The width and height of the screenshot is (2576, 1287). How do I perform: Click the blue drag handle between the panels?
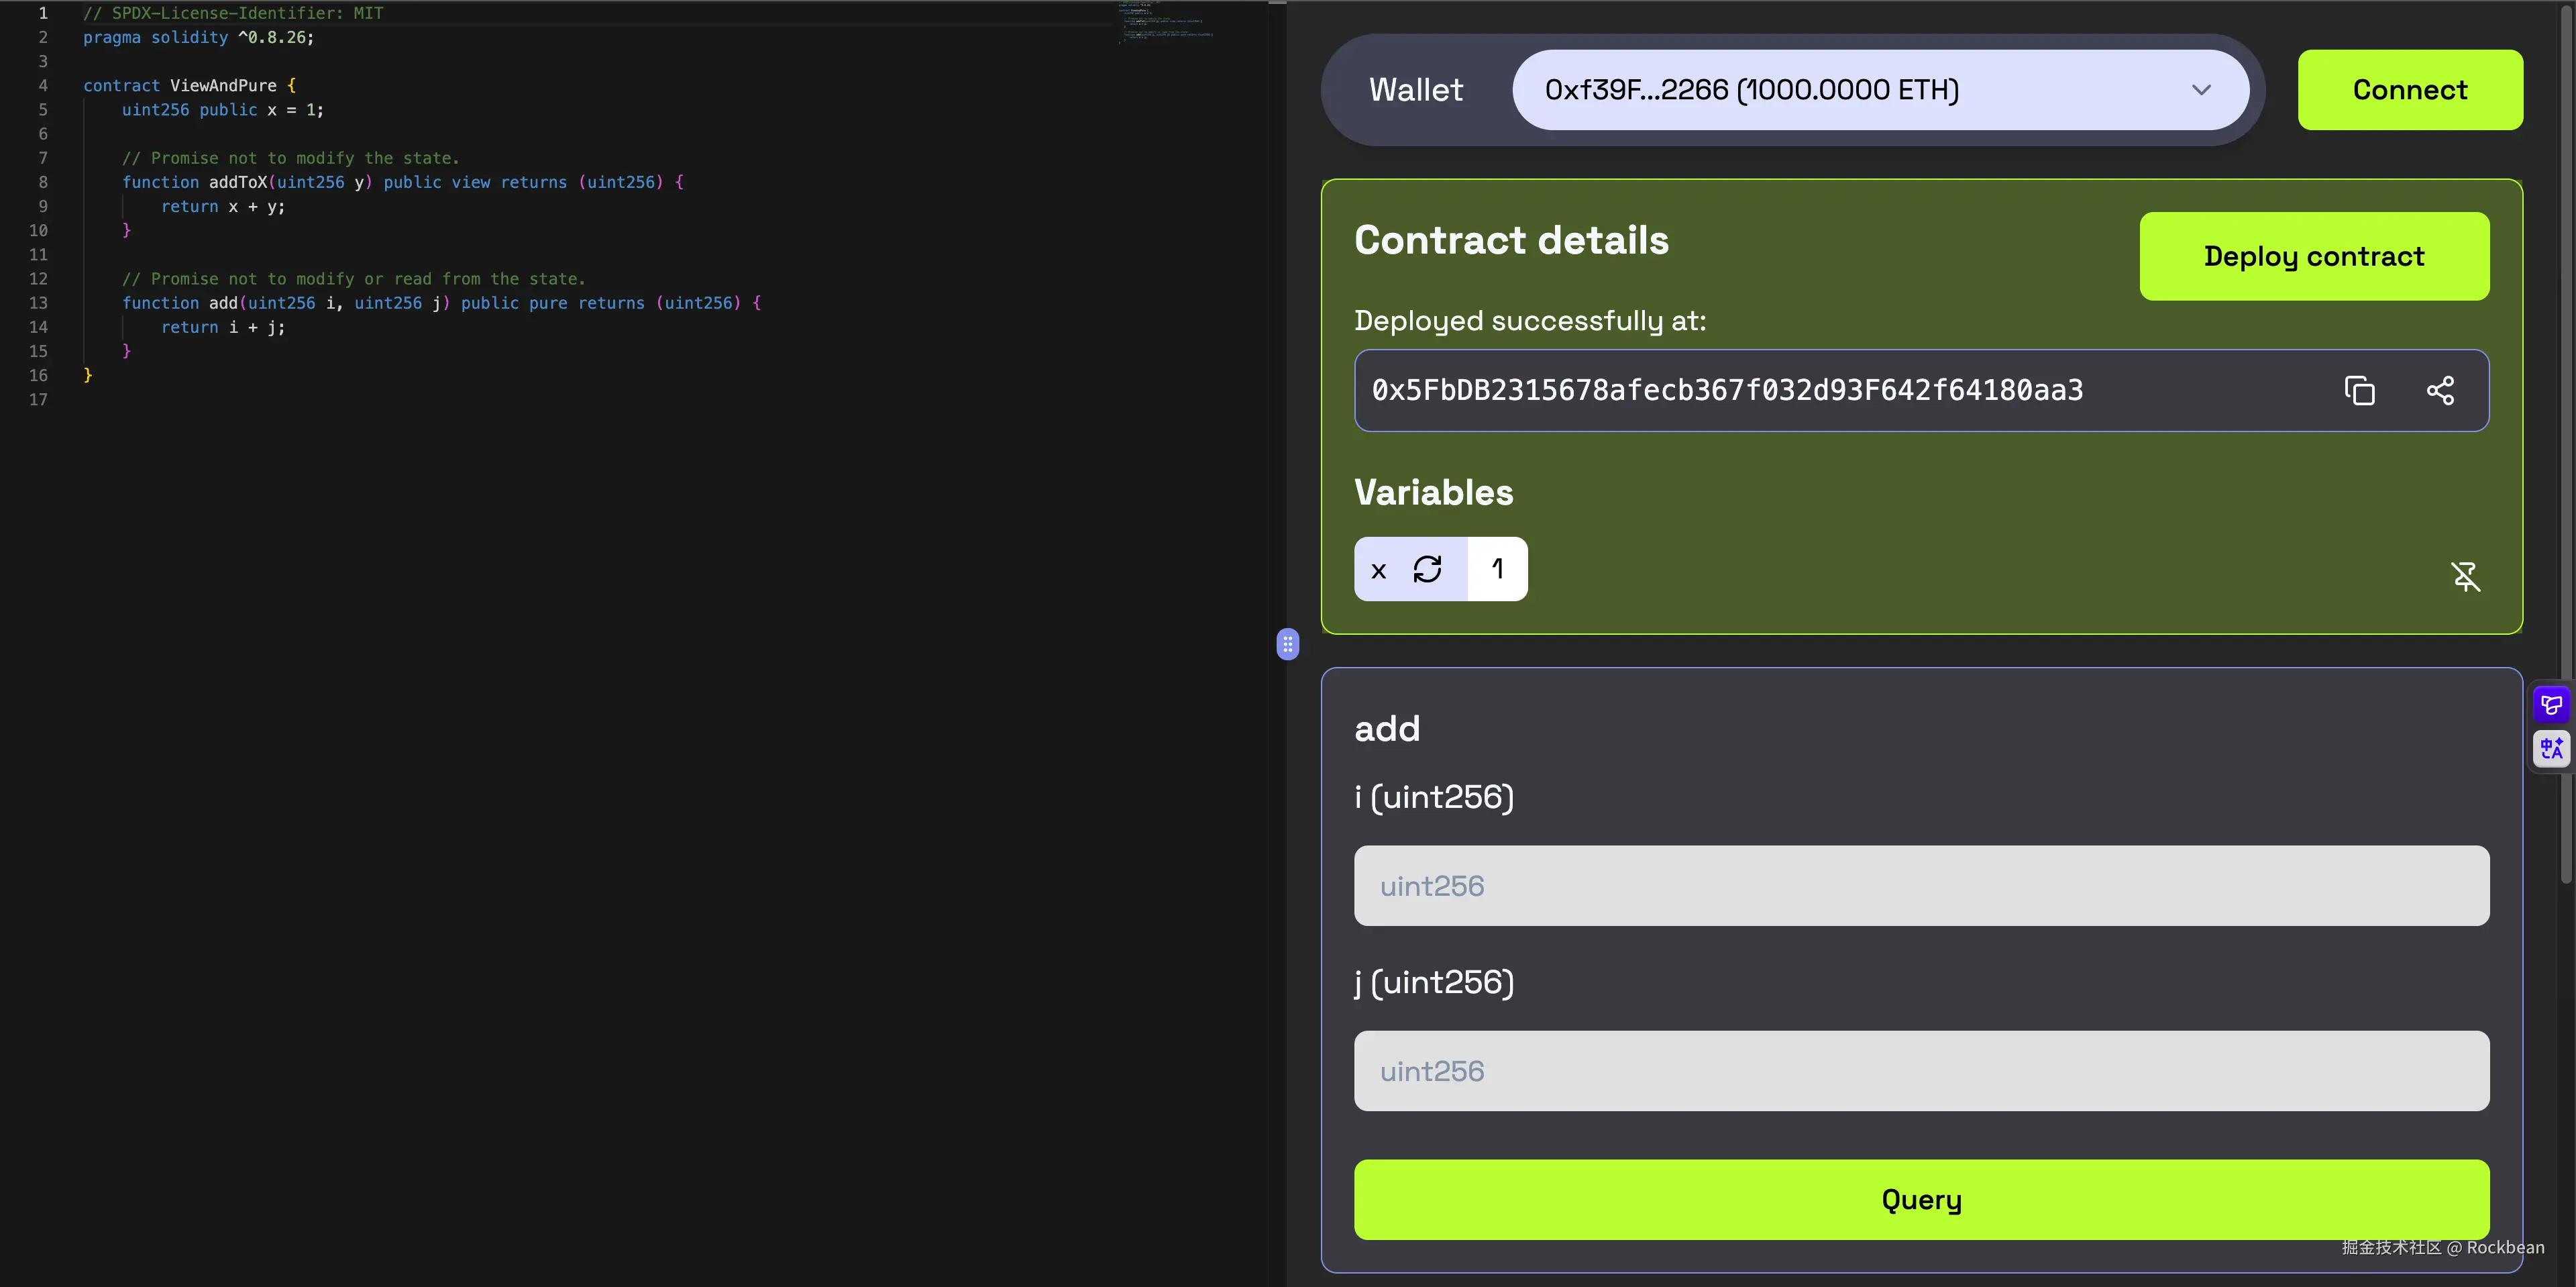pos(1288,645)
